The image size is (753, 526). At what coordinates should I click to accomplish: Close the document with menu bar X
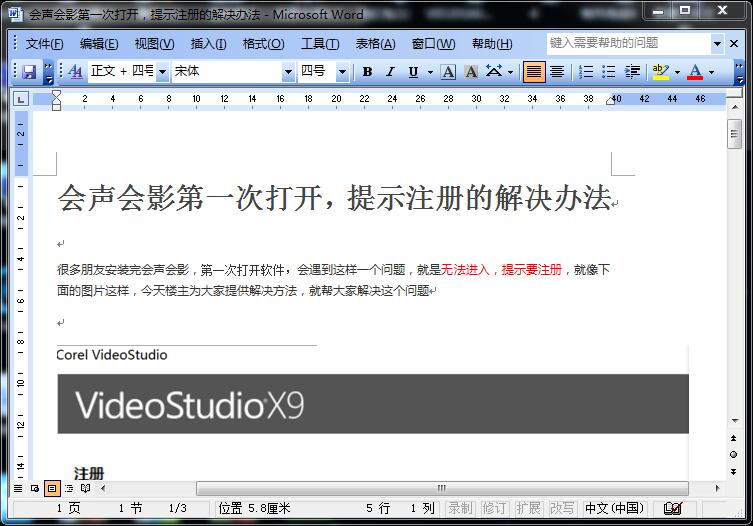pyautogui.click(x=734, y=44)
